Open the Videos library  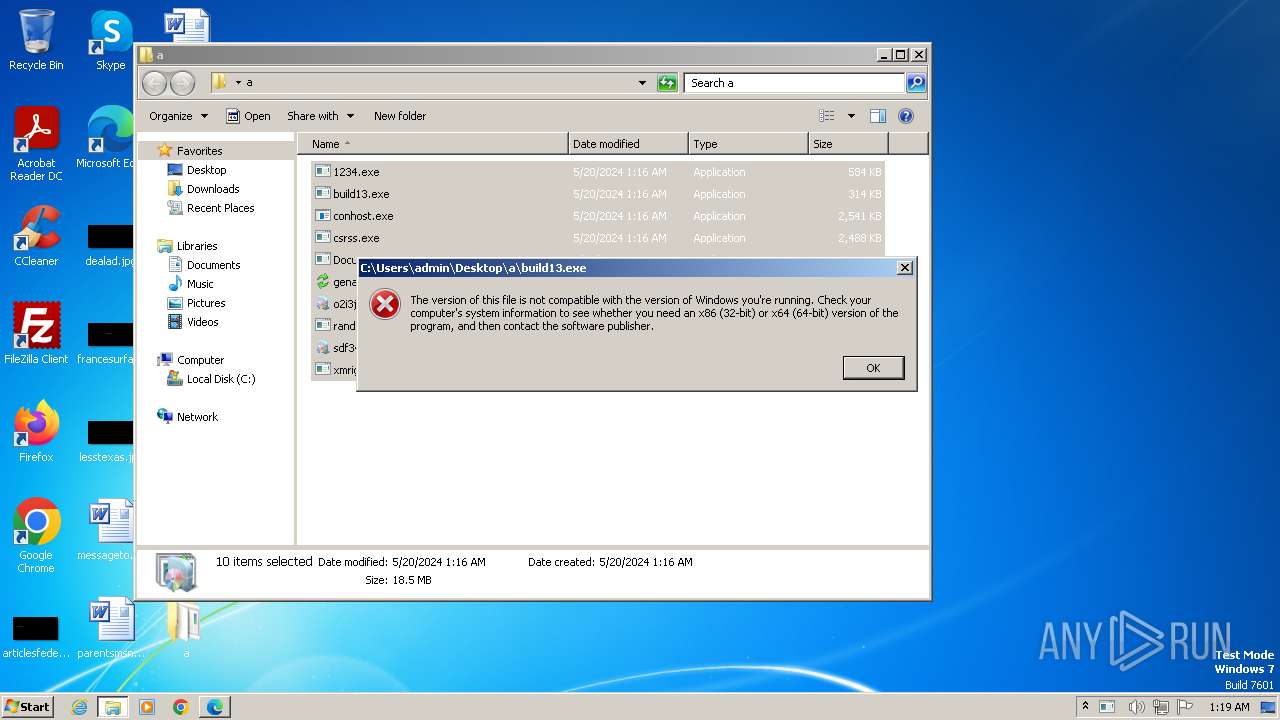point(202,322)
